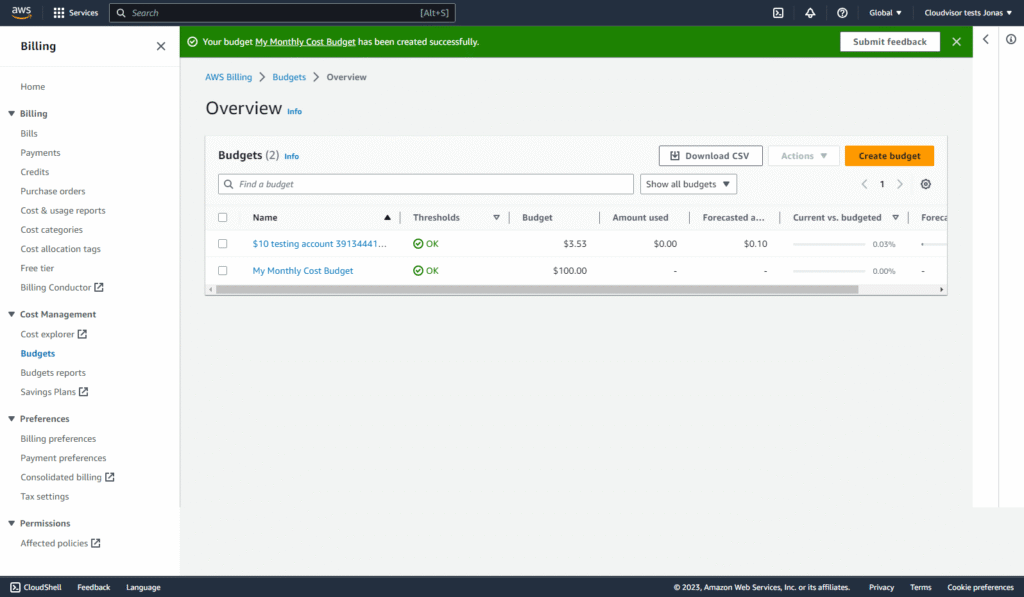Click the Overview Info link
This screenshot has width=1024, height=597.
click(295, 112)
